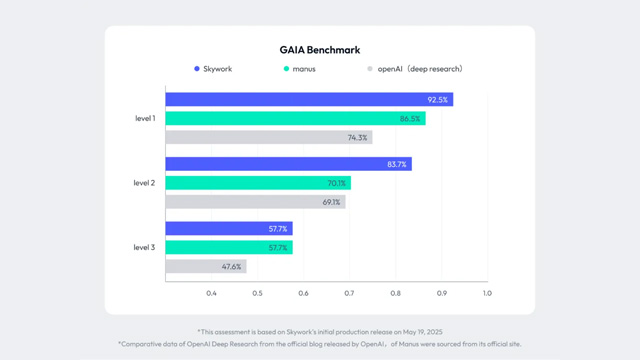Click the manus level 2 bar at 70.1%
Viewport: 640px width, 360px height.
pos(258,183)
